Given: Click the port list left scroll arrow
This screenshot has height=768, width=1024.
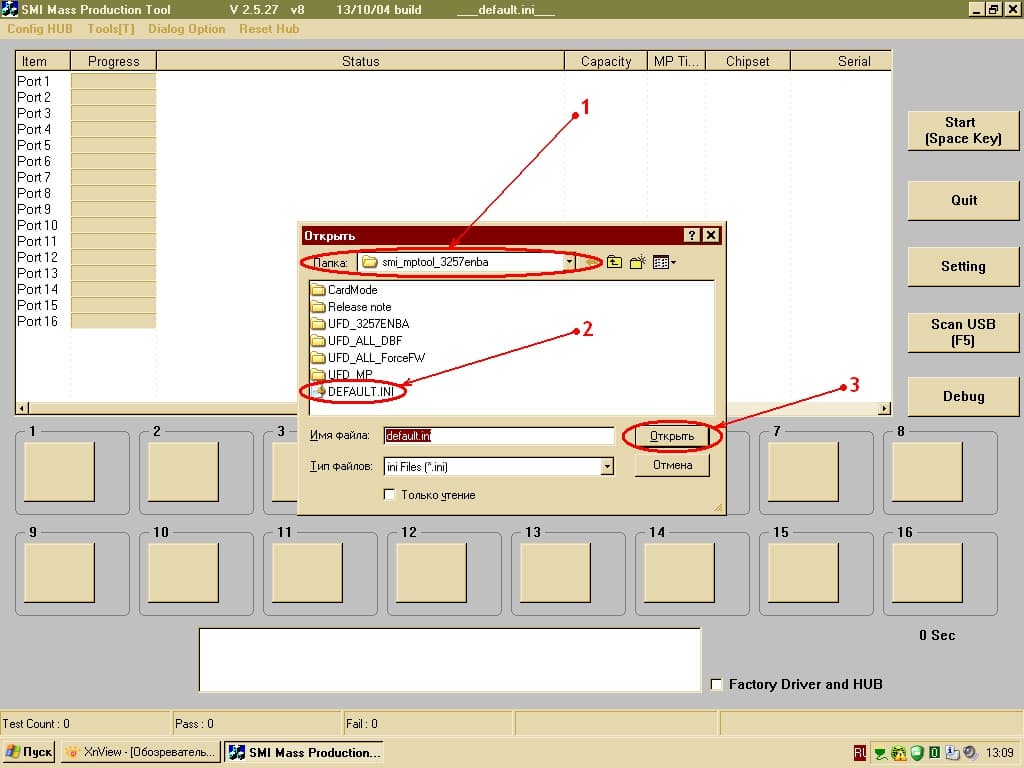Looking at the screenshot, I should (x=23, y=408).
